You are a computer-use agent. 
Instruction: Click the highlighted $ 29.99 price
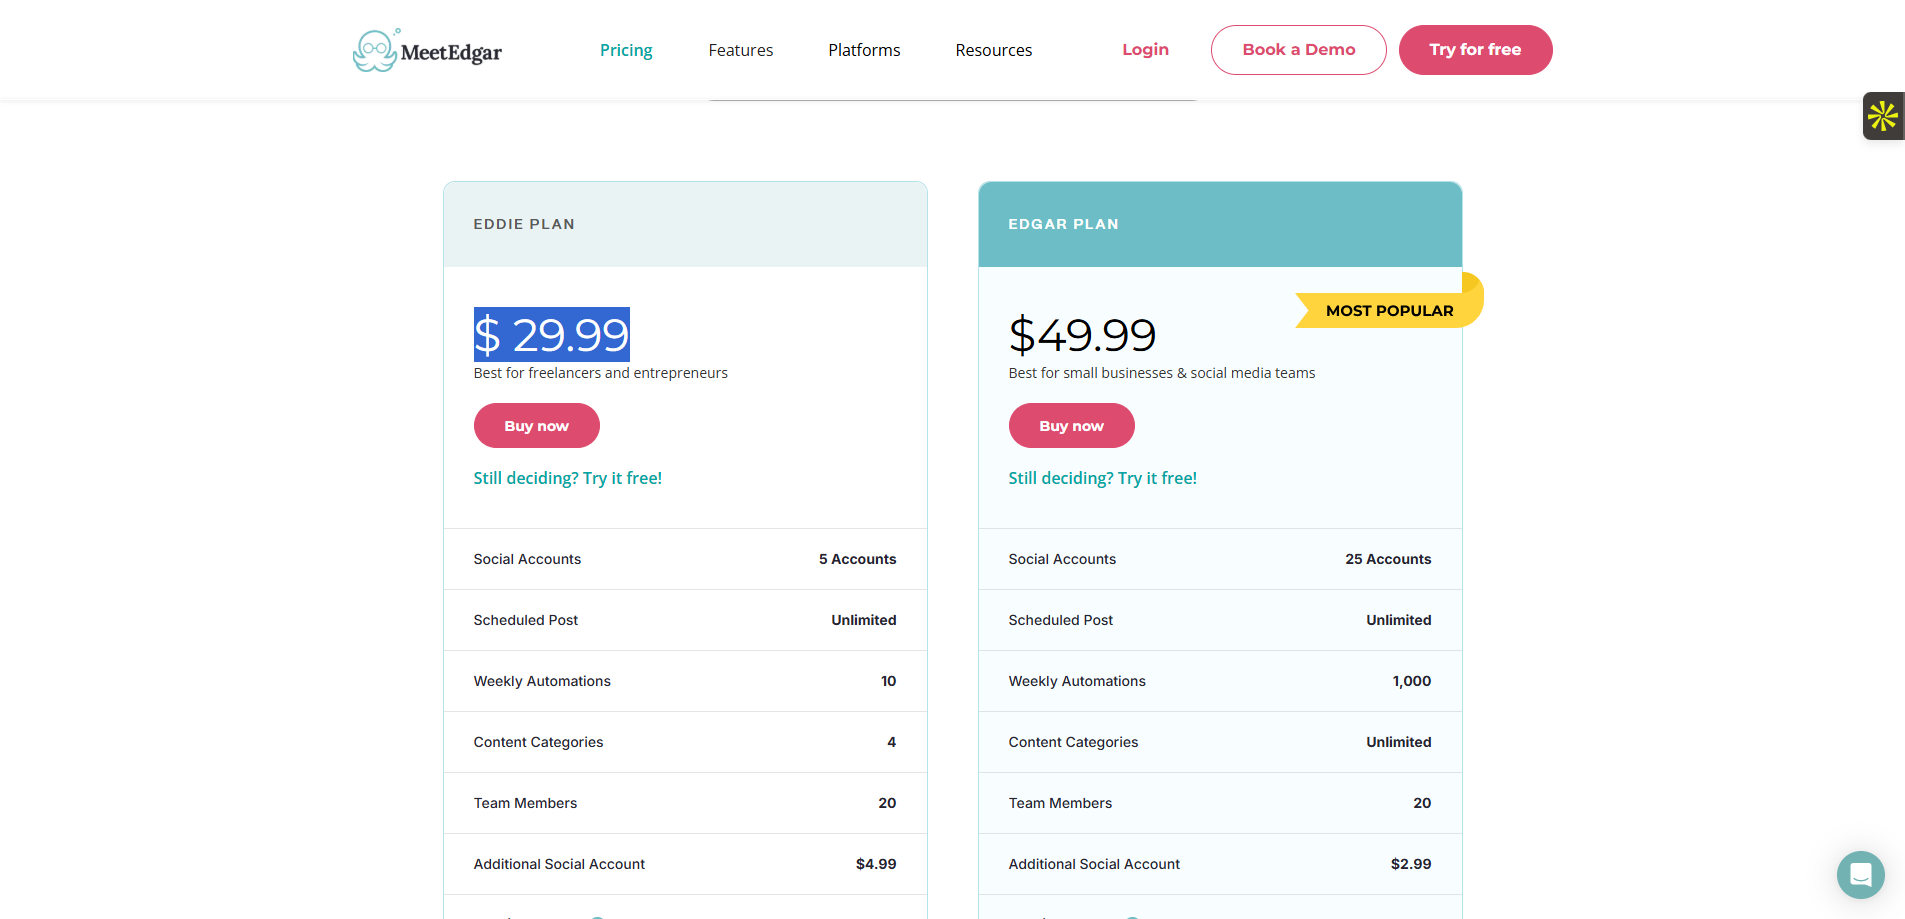pyautogui.click(x=551, y=335)
